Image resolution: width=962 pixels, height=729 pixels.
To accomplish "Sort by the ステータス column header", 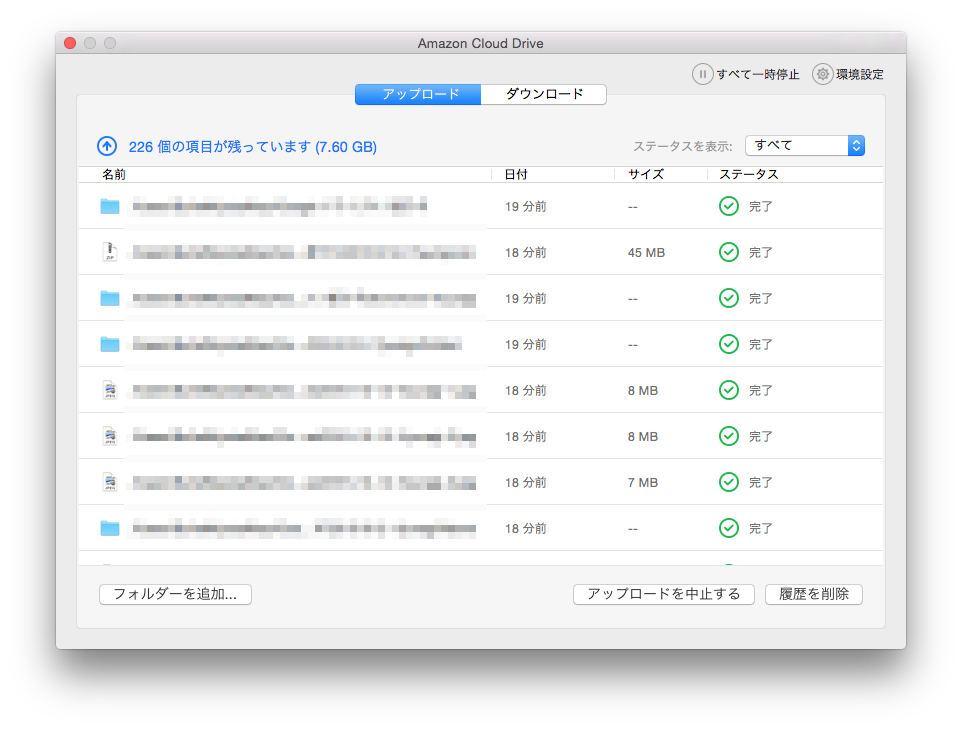I will pyautogui.click(x=748, y=174).
